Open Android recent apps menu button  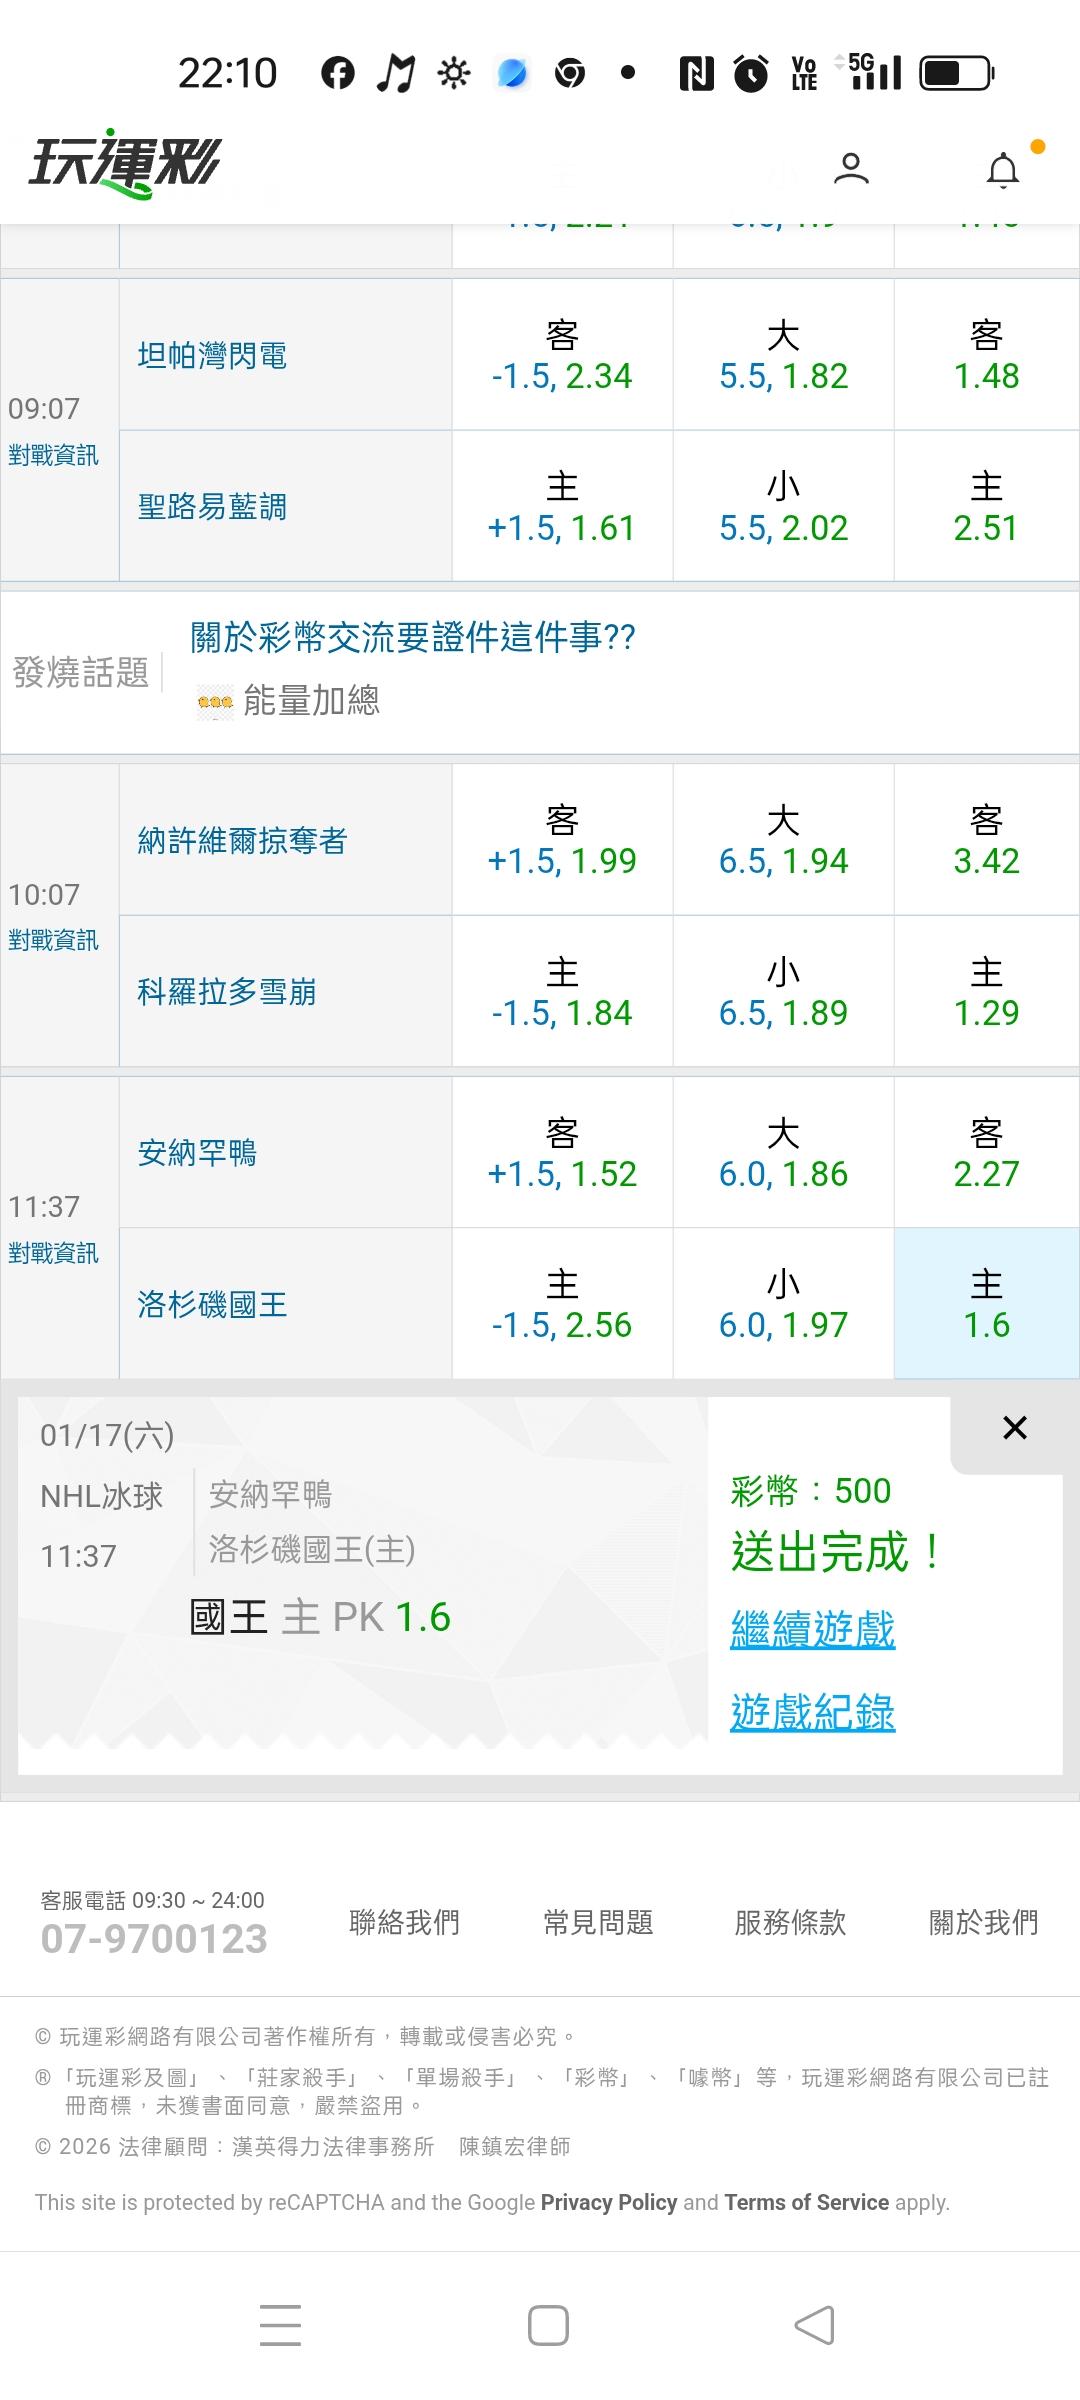280,2325
